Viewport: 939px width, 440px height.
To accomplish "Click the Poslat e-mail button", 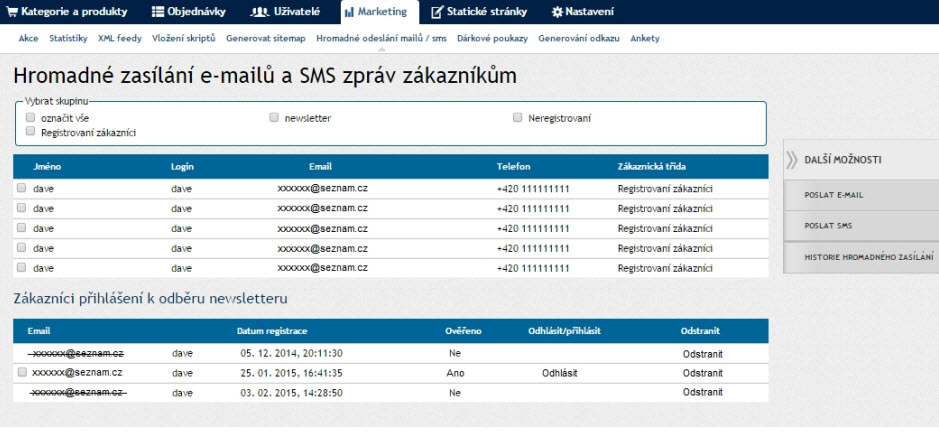I will click(x=834, y=194).
